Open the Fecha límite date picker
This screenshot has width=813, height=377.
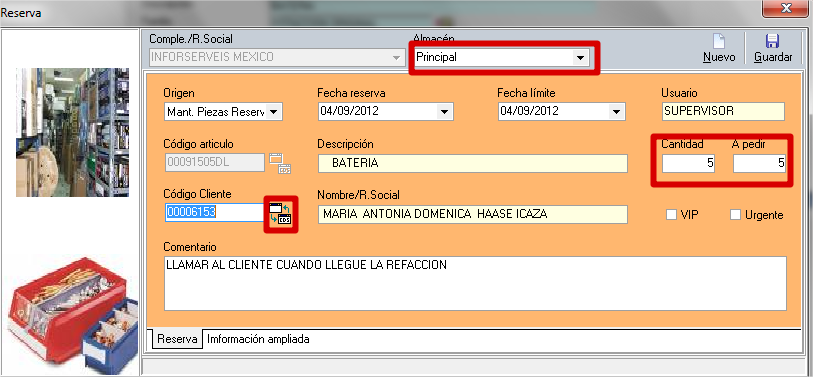point(615,111)
